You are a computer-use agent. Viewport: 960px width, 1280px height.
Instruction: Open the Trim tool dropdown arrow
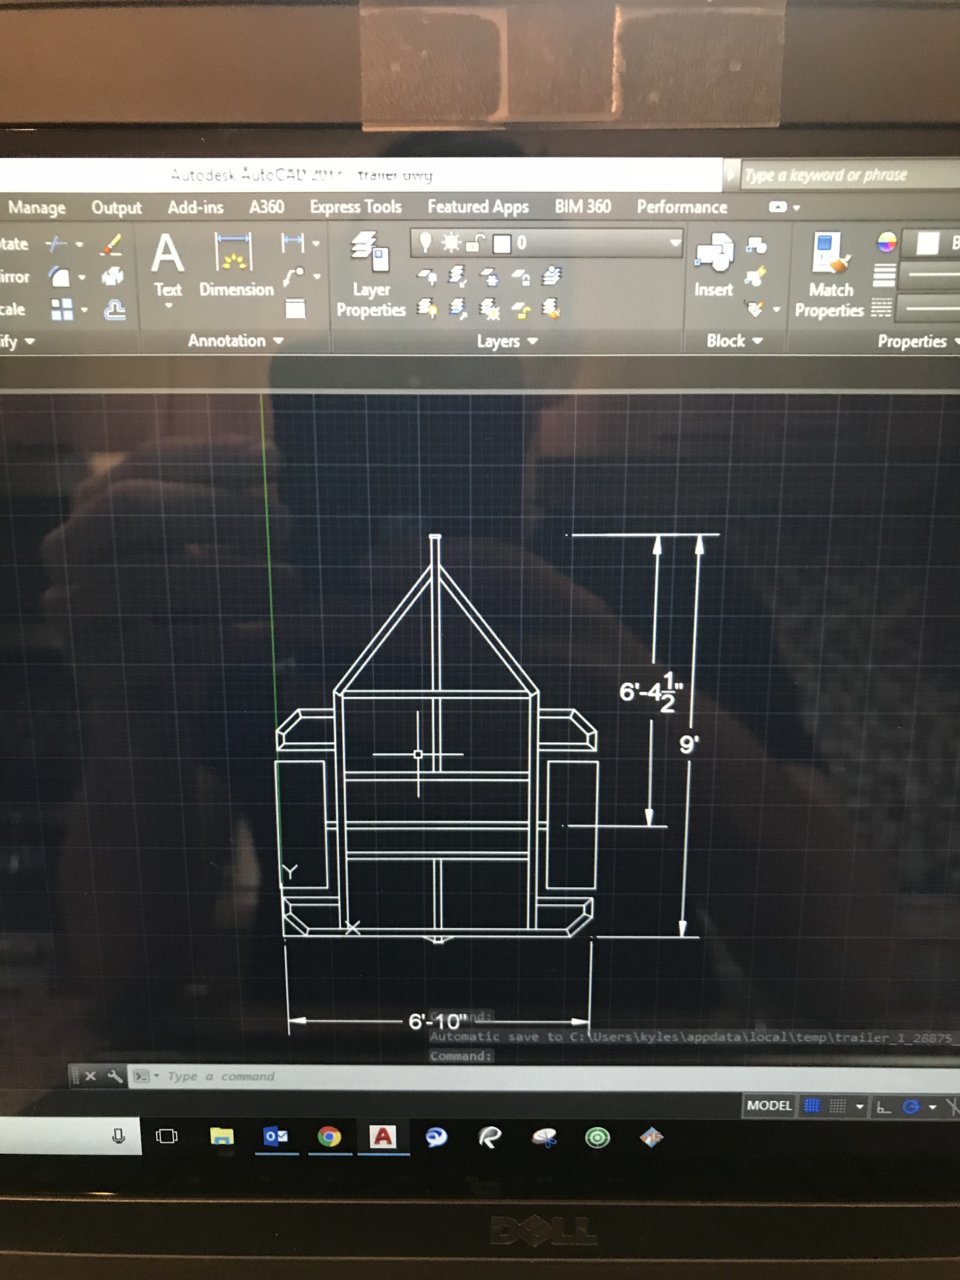(79, 244)
